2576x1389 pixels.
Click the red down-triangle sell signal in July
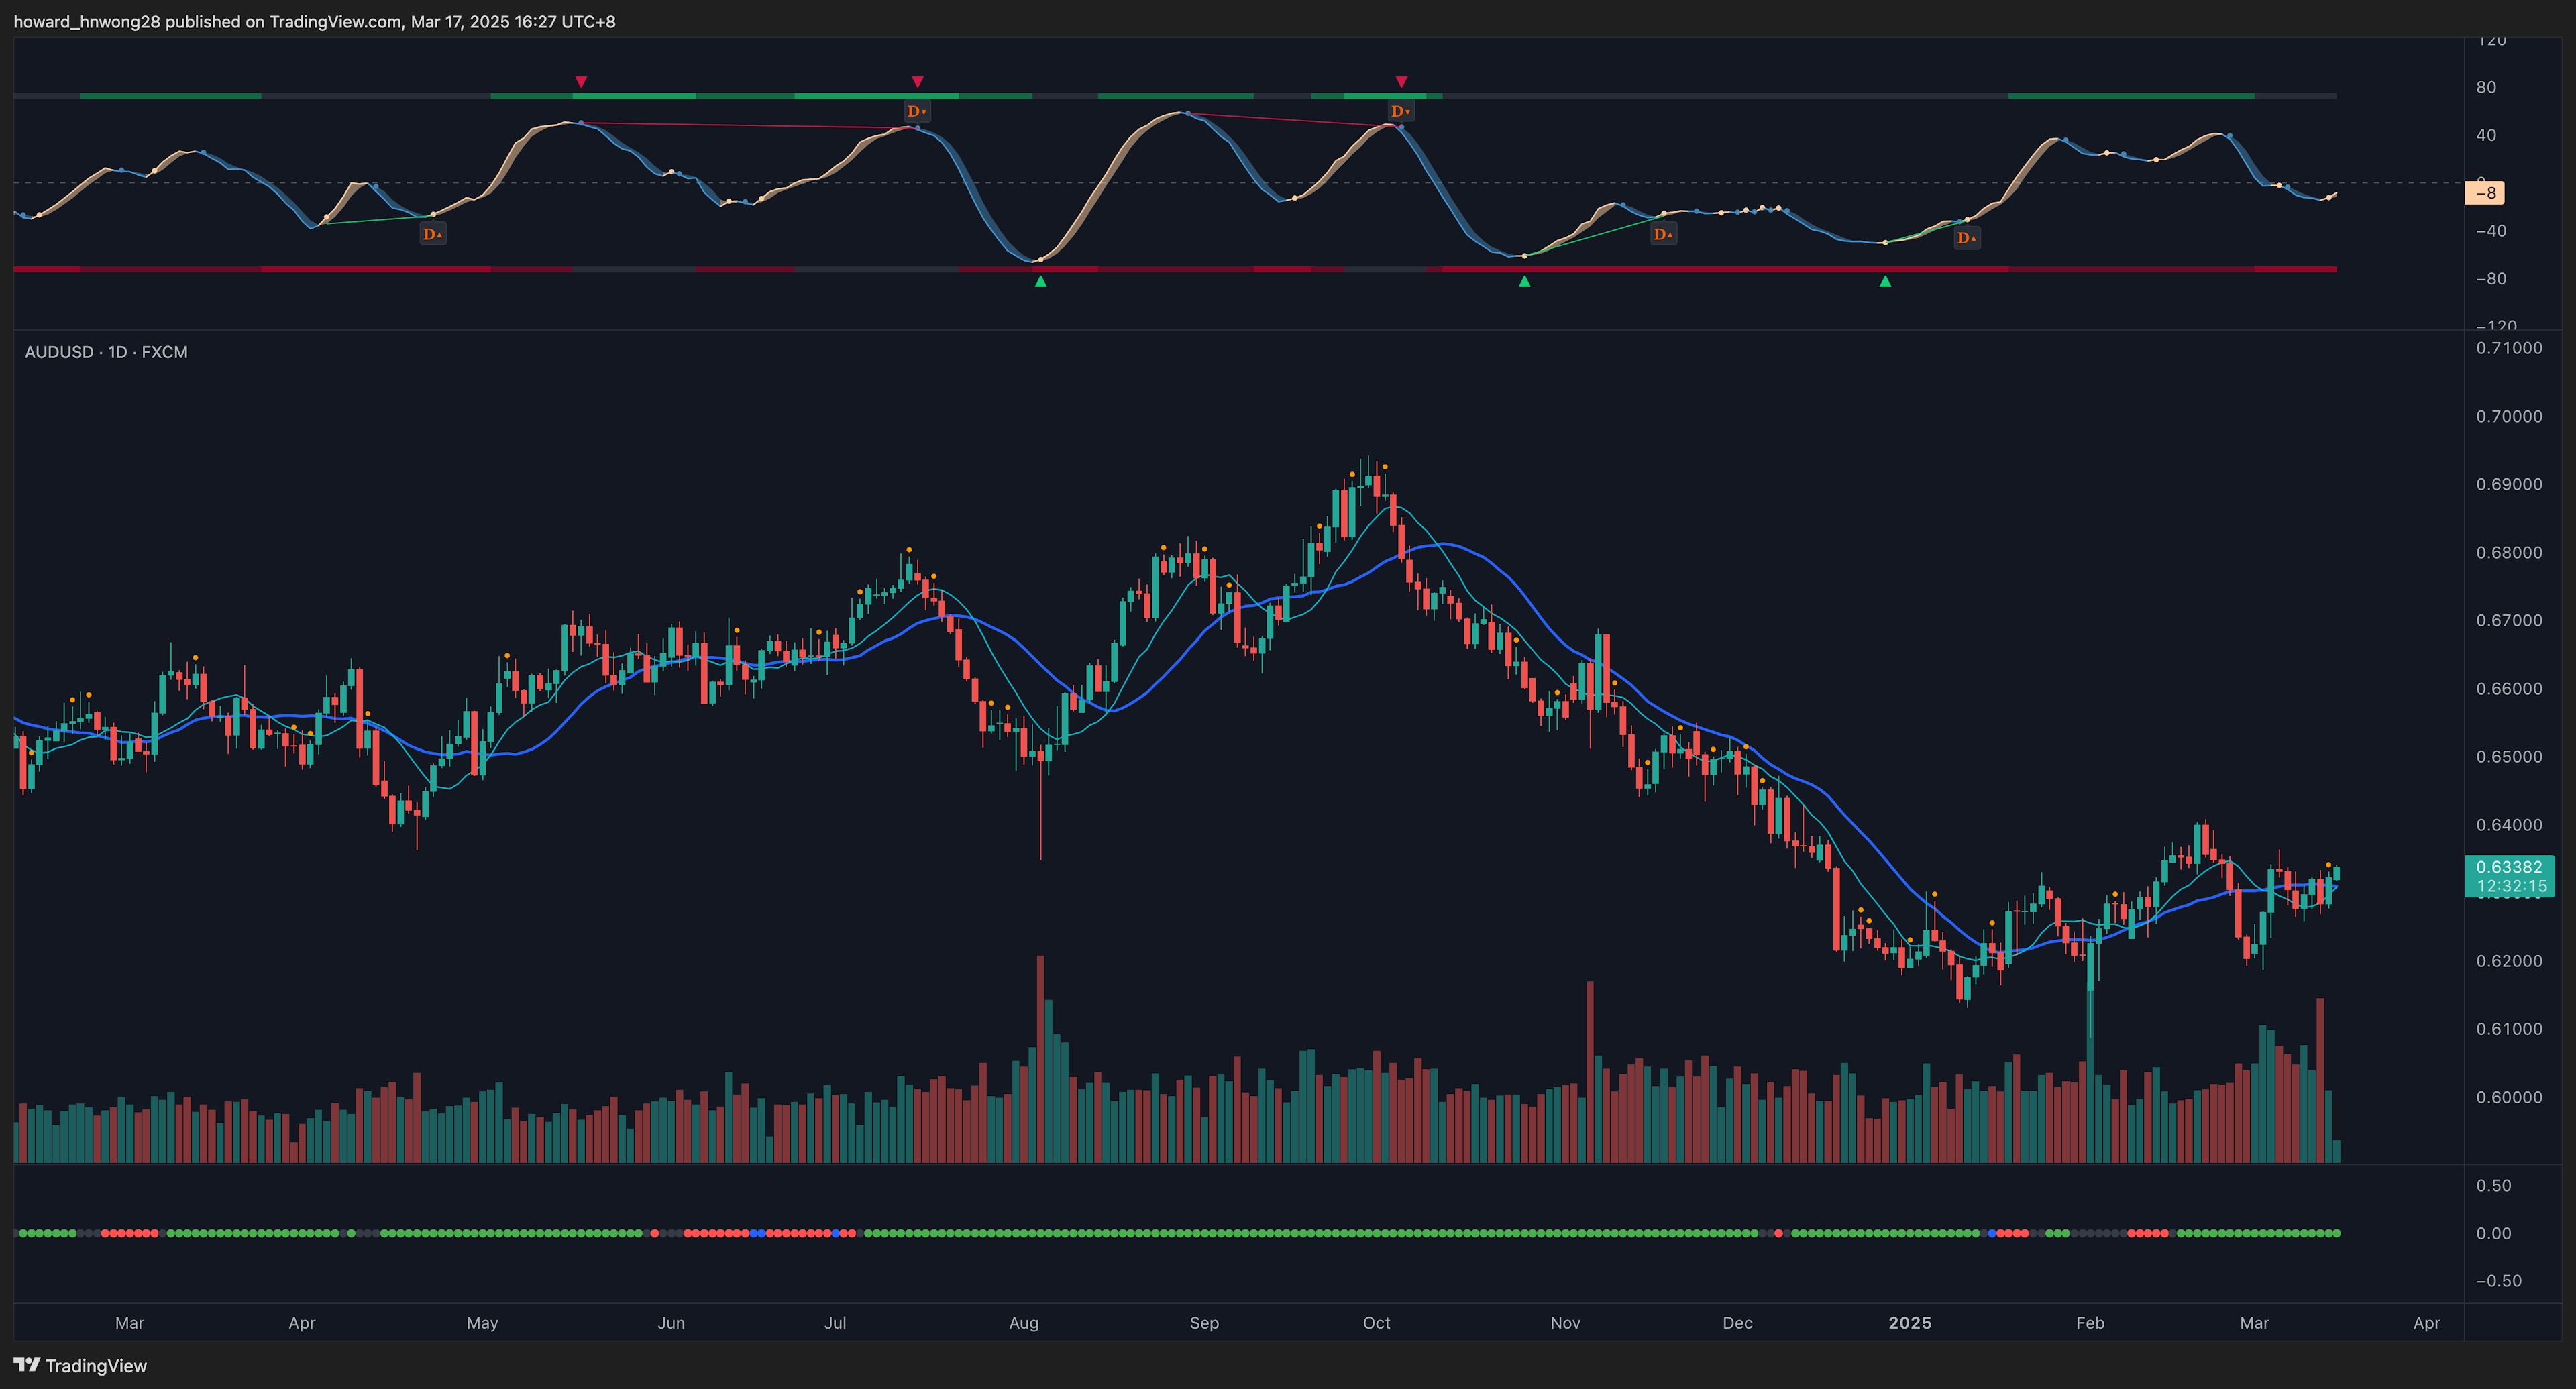[917, 82]
